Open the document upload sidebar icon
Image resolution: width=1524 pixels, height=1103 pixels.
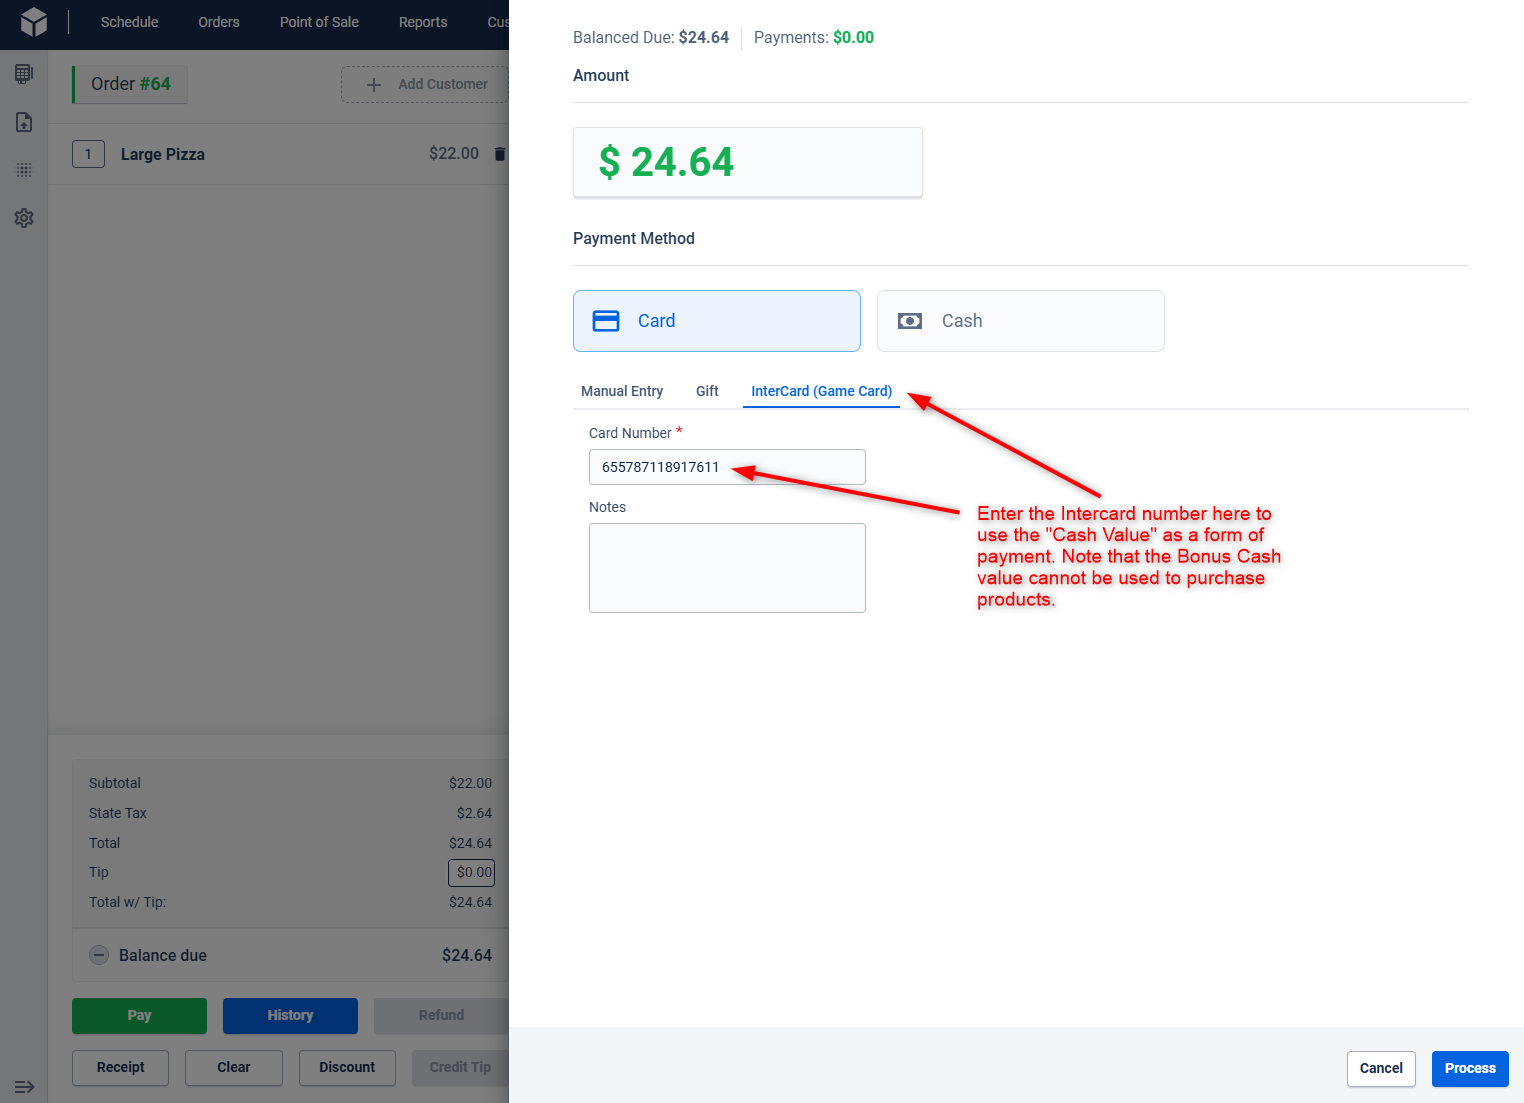point(24,122)
